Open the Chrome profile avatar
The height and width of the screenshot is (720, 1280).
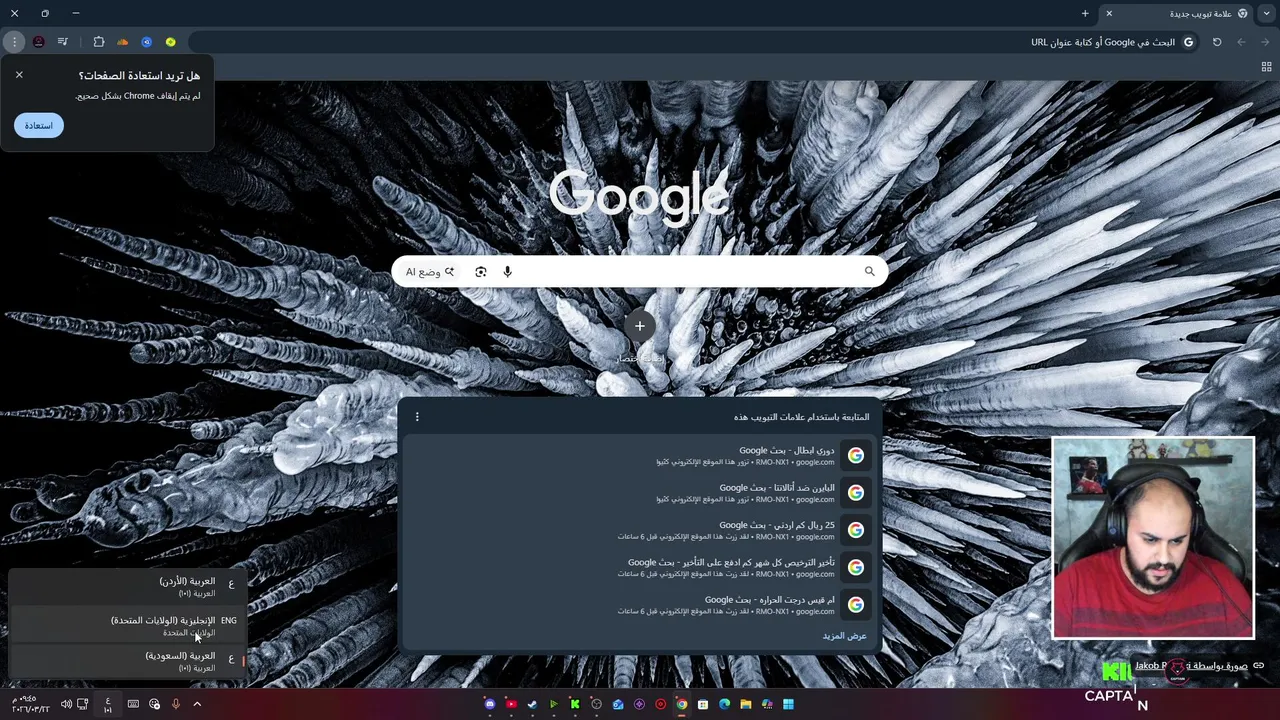coord(39,42)
